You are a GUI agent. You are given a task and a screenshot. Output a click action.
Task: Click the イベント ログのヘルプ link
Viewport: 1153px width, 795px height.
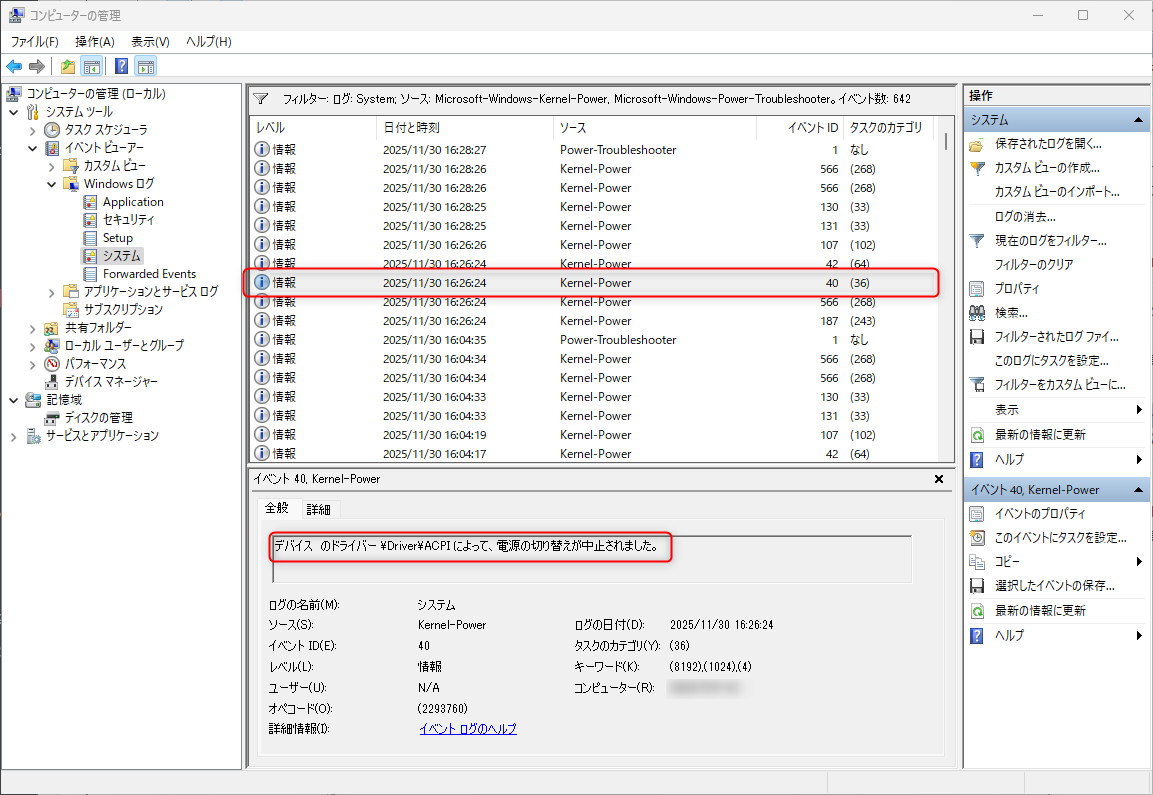click(468, 728)
